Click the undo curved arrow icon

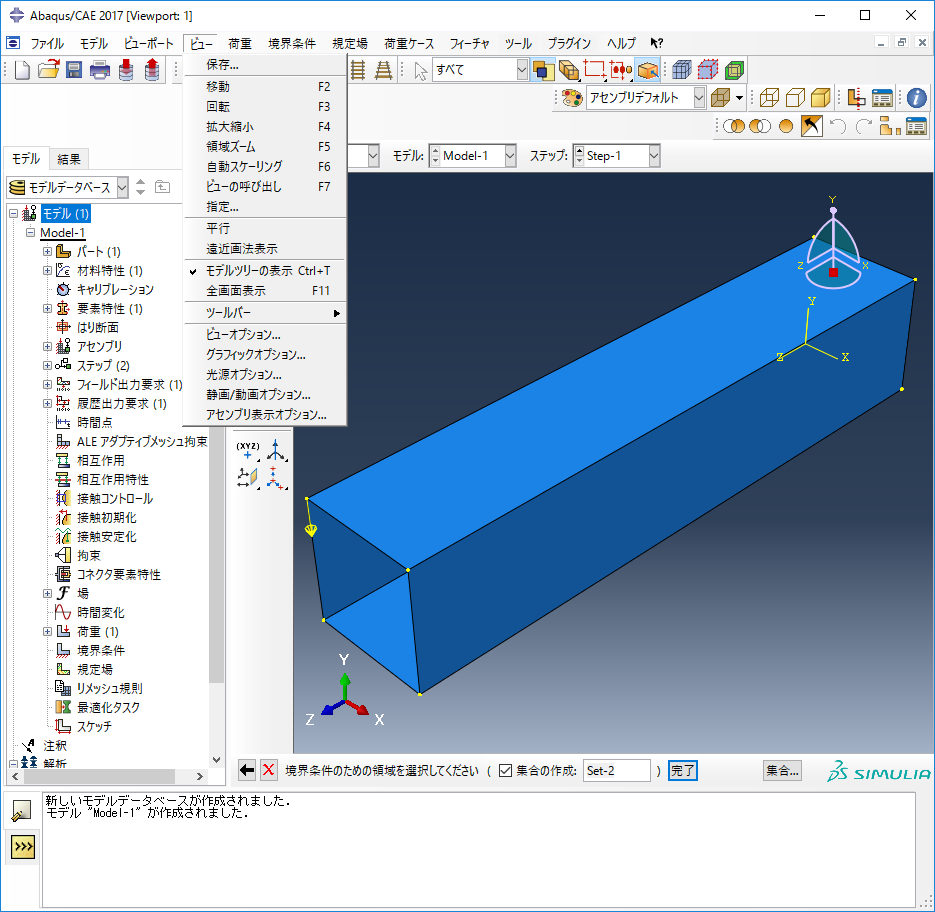838,126
